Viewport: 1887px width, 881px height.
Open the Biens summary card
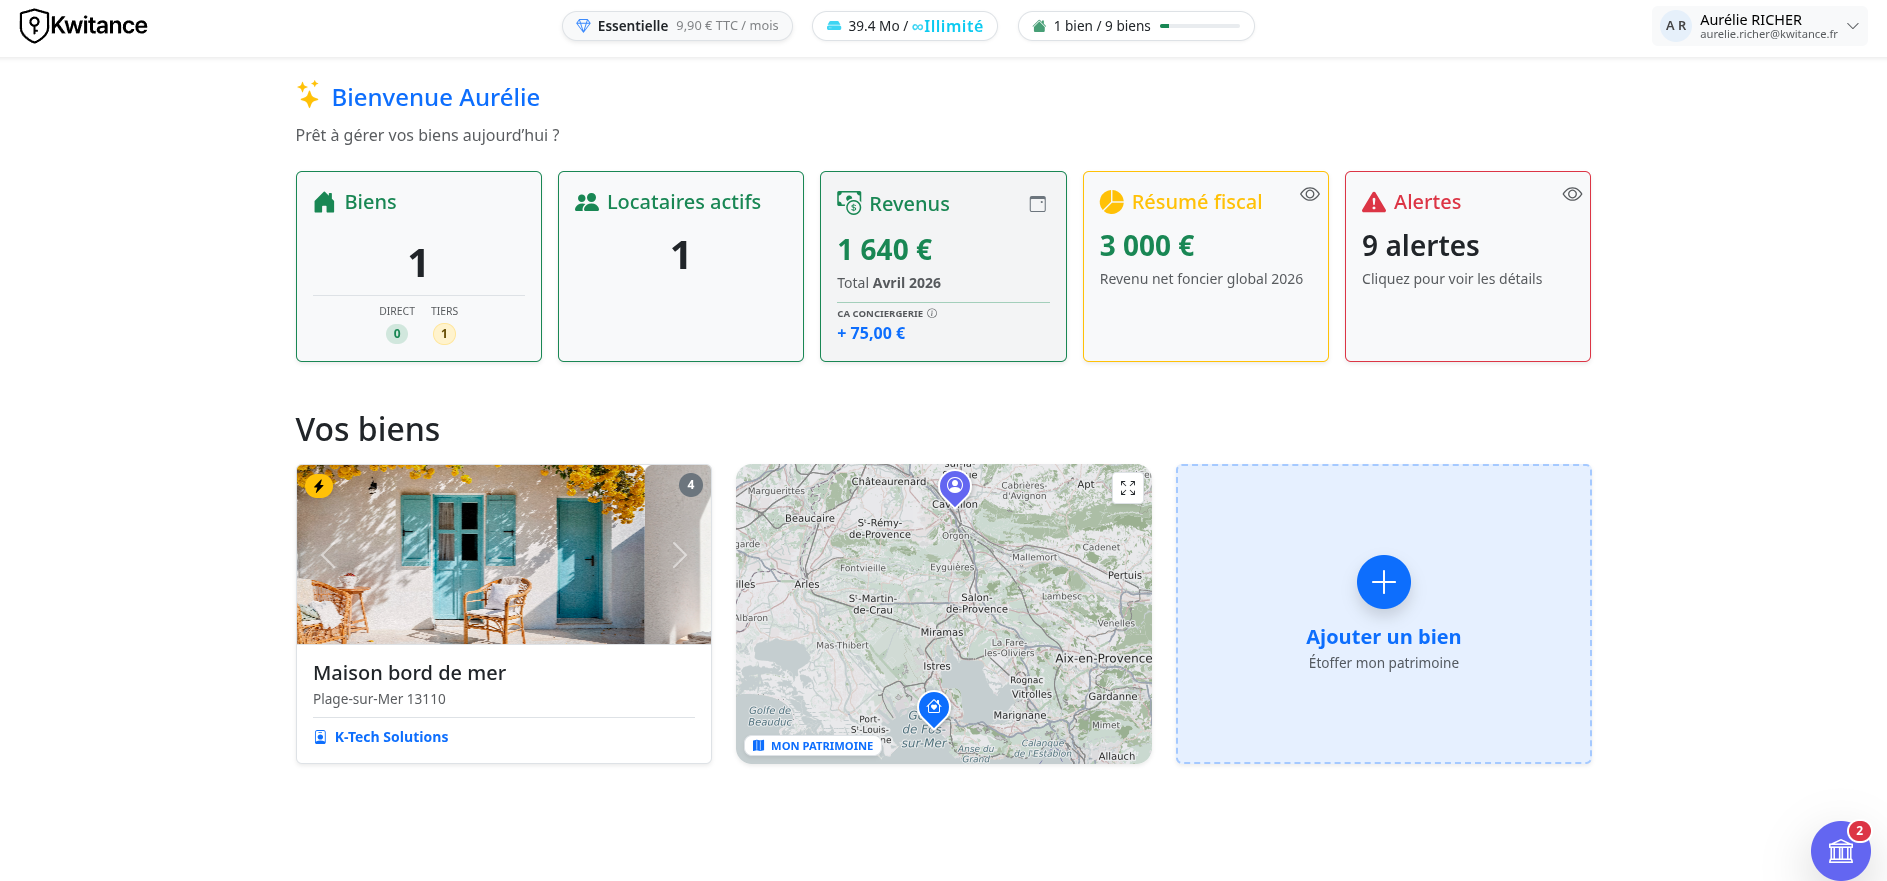[x=419, y=266]
